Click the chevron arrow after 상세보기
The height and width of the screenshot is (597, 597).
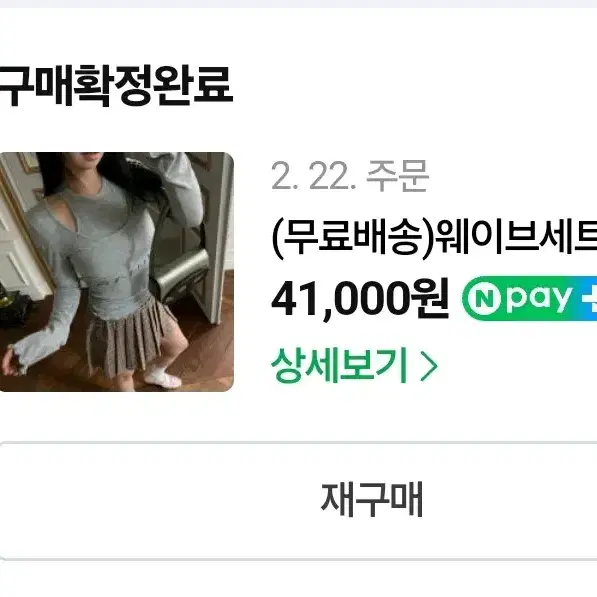click(x=428, y=366)
